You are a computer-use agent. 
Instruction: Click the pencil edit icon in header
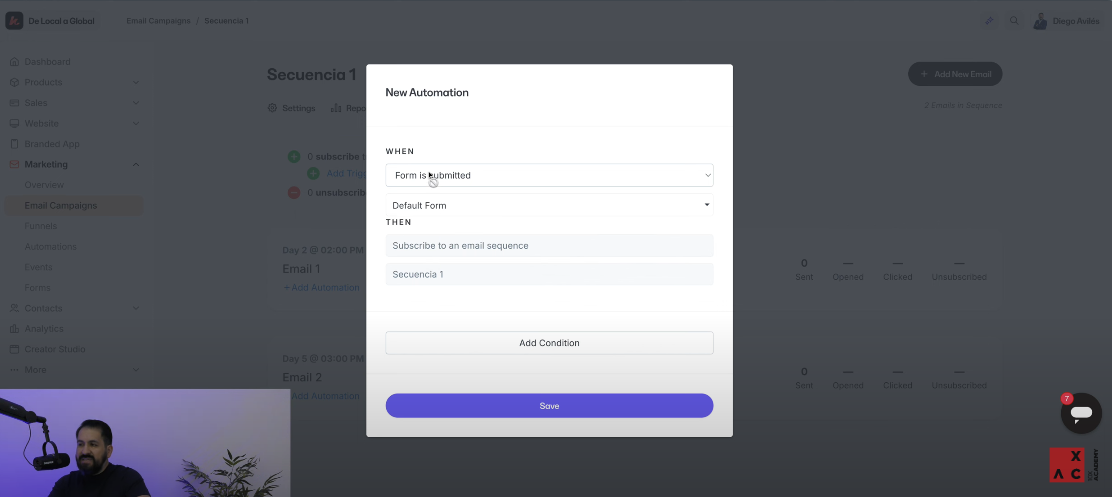pyautogui.click(x=989, y=21)
